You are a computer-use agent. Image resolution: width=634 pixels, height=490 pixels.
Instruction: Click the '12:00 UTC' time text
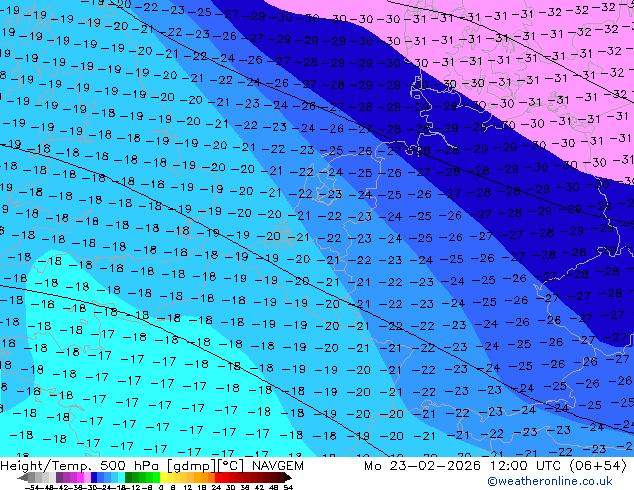coord(526,466)
